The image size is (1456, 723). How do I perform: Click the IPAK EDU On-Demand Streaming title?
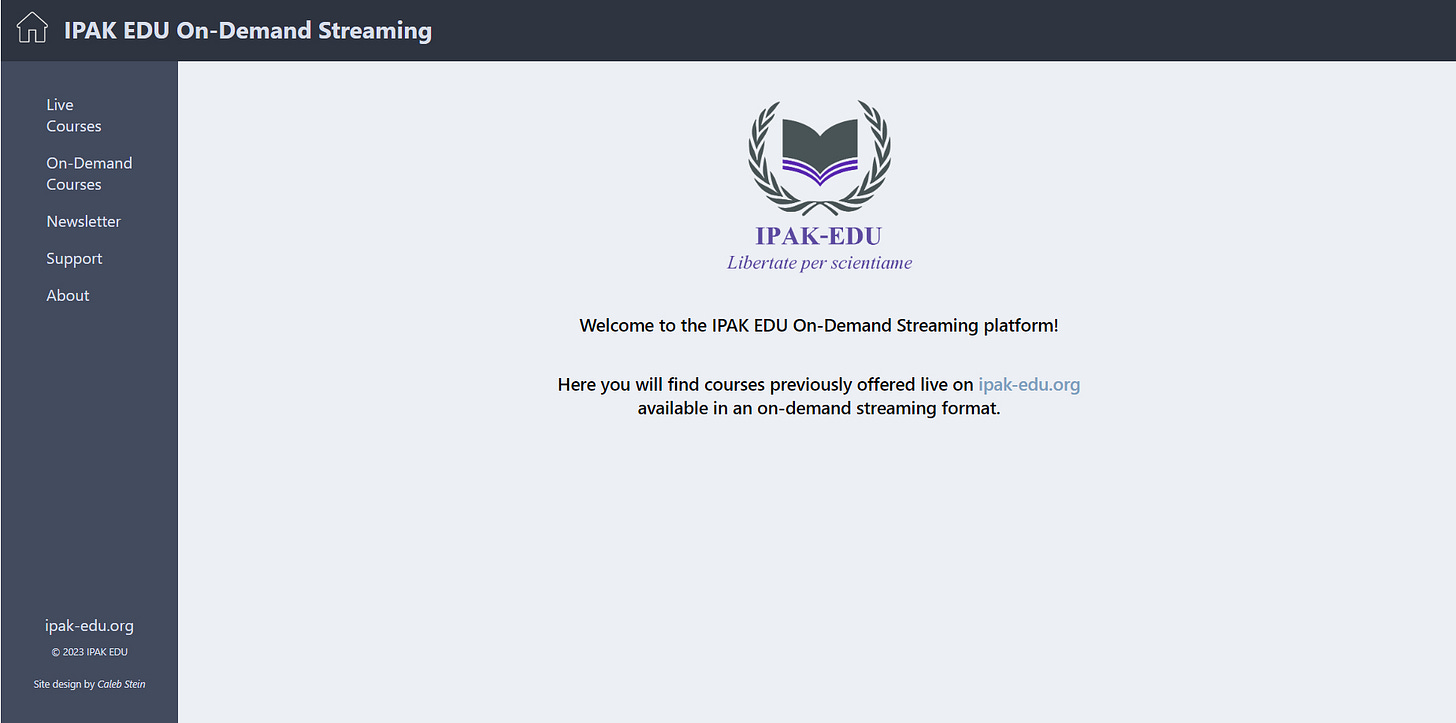(x=248, y=30)
